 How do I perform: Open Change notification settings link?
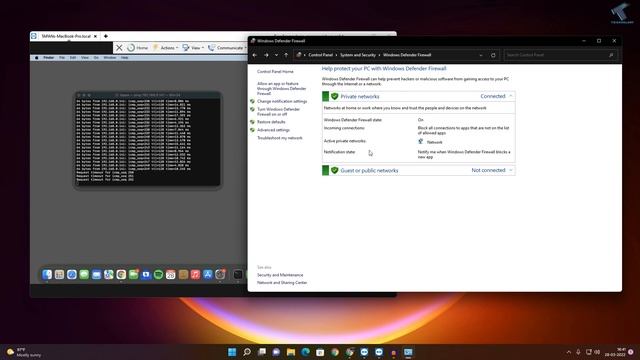click(x=282, y=101)
